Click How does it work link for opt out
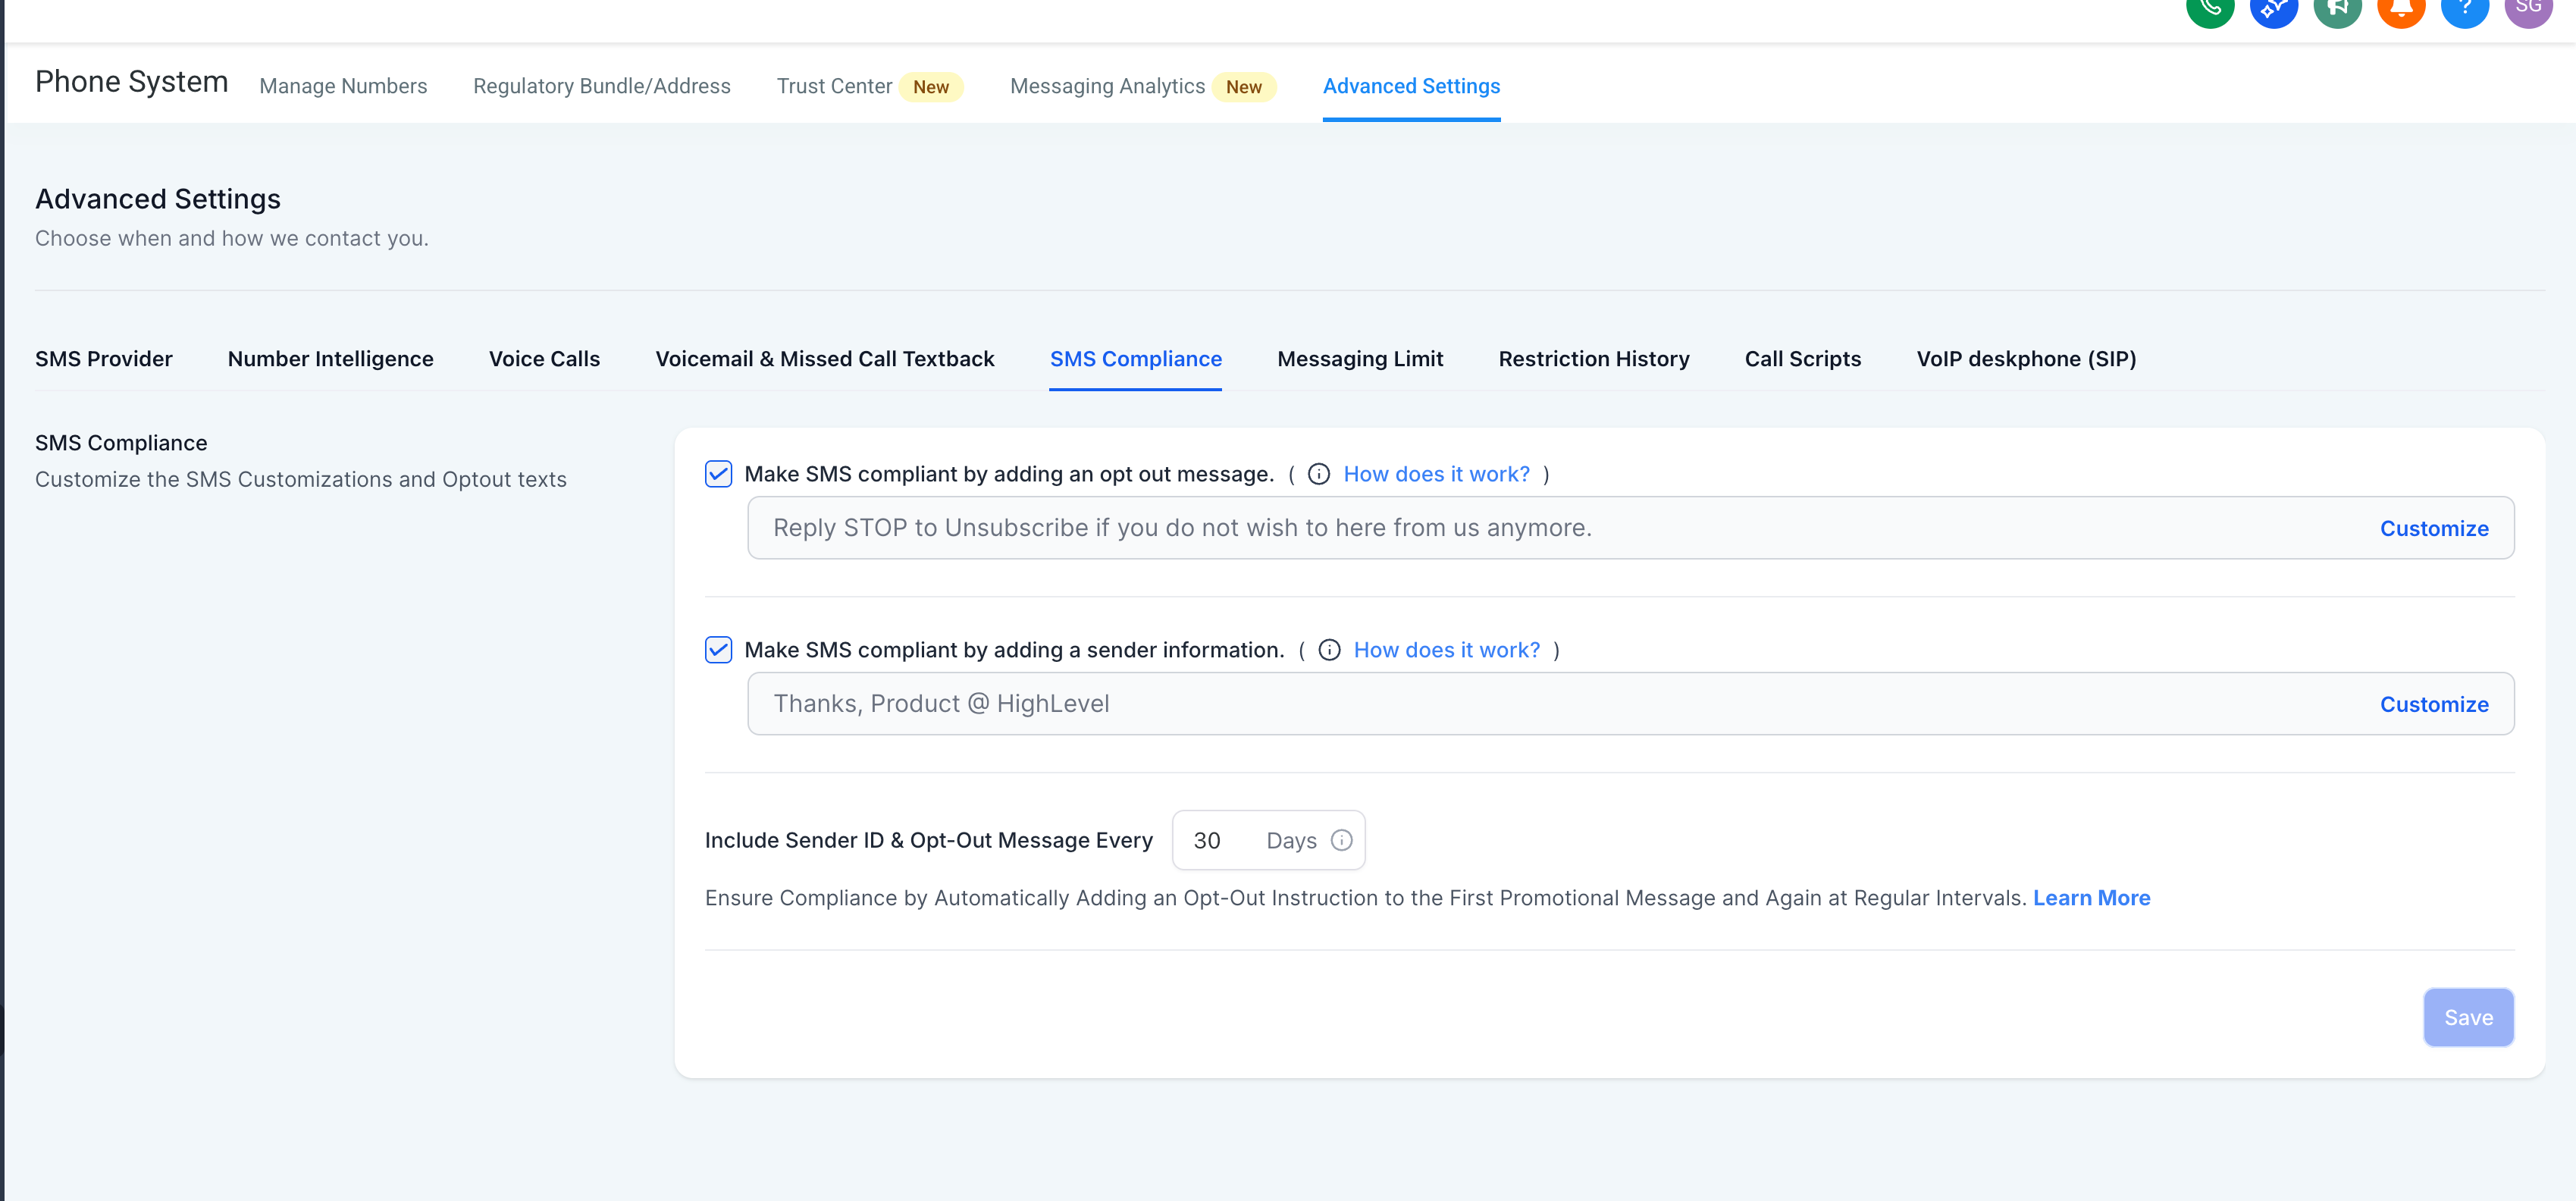Viewport: 2576px width, 1201px height. (1437, 474)
